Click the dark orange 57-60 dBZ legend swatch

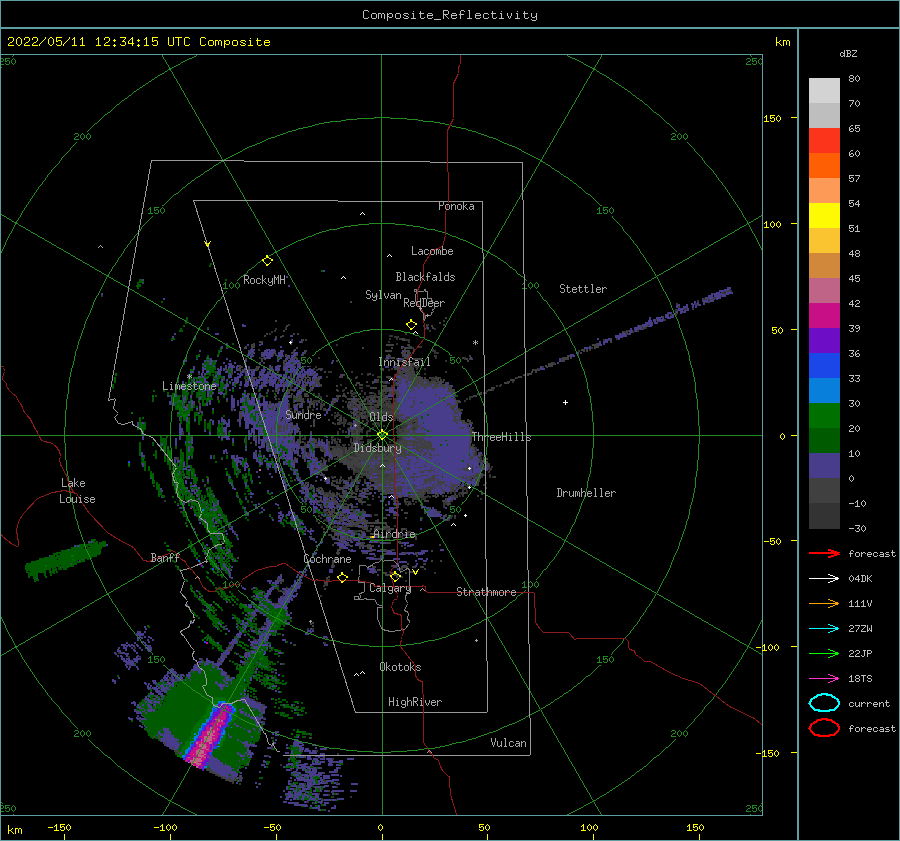pyautogui.click(x=824, y=165)
